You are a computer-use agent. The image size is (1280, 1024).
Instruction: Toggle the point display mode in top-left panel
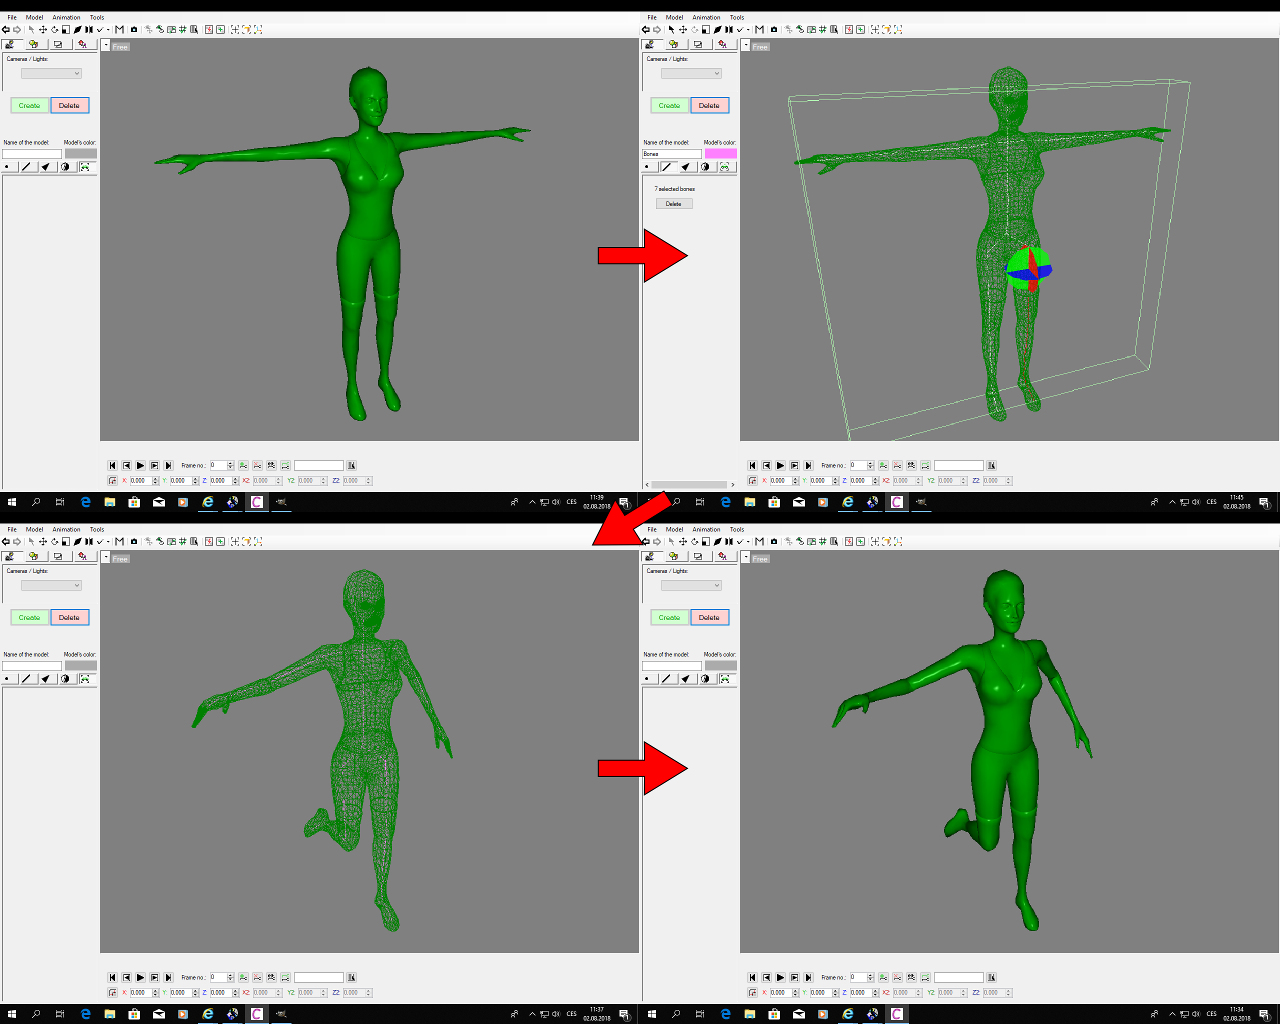[7, 167]
